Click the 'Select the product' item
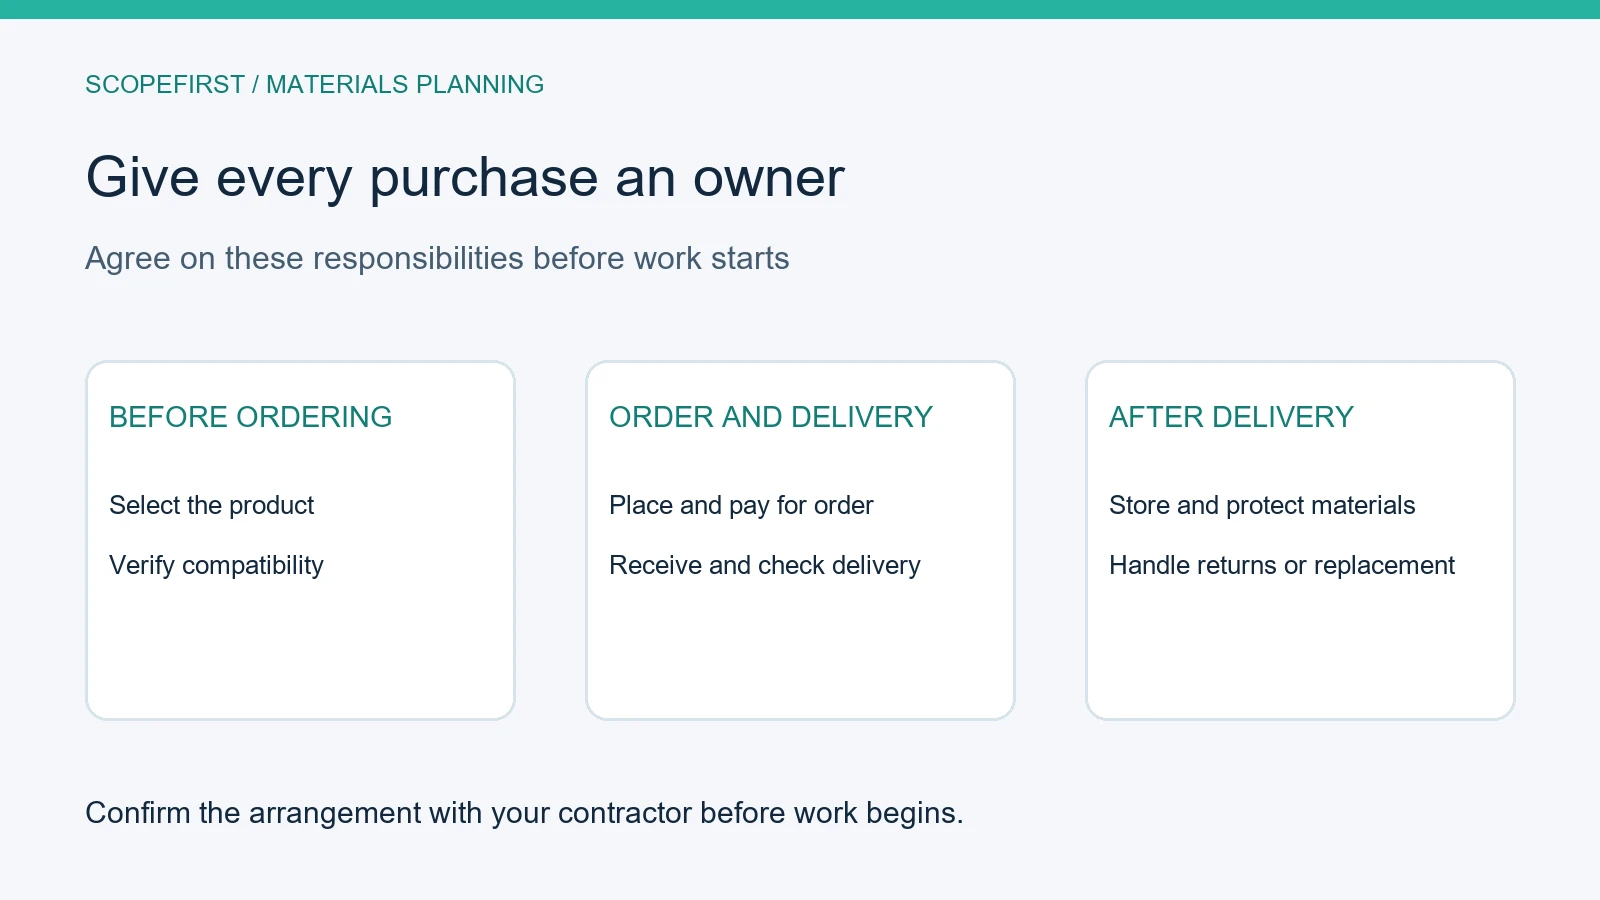 pos(211,505)
